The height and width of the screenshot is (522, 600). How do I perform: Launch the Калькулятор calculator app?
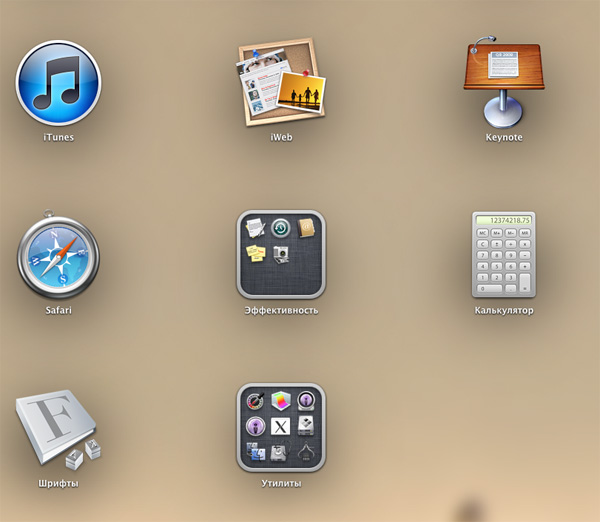click(x=504, y=254)
